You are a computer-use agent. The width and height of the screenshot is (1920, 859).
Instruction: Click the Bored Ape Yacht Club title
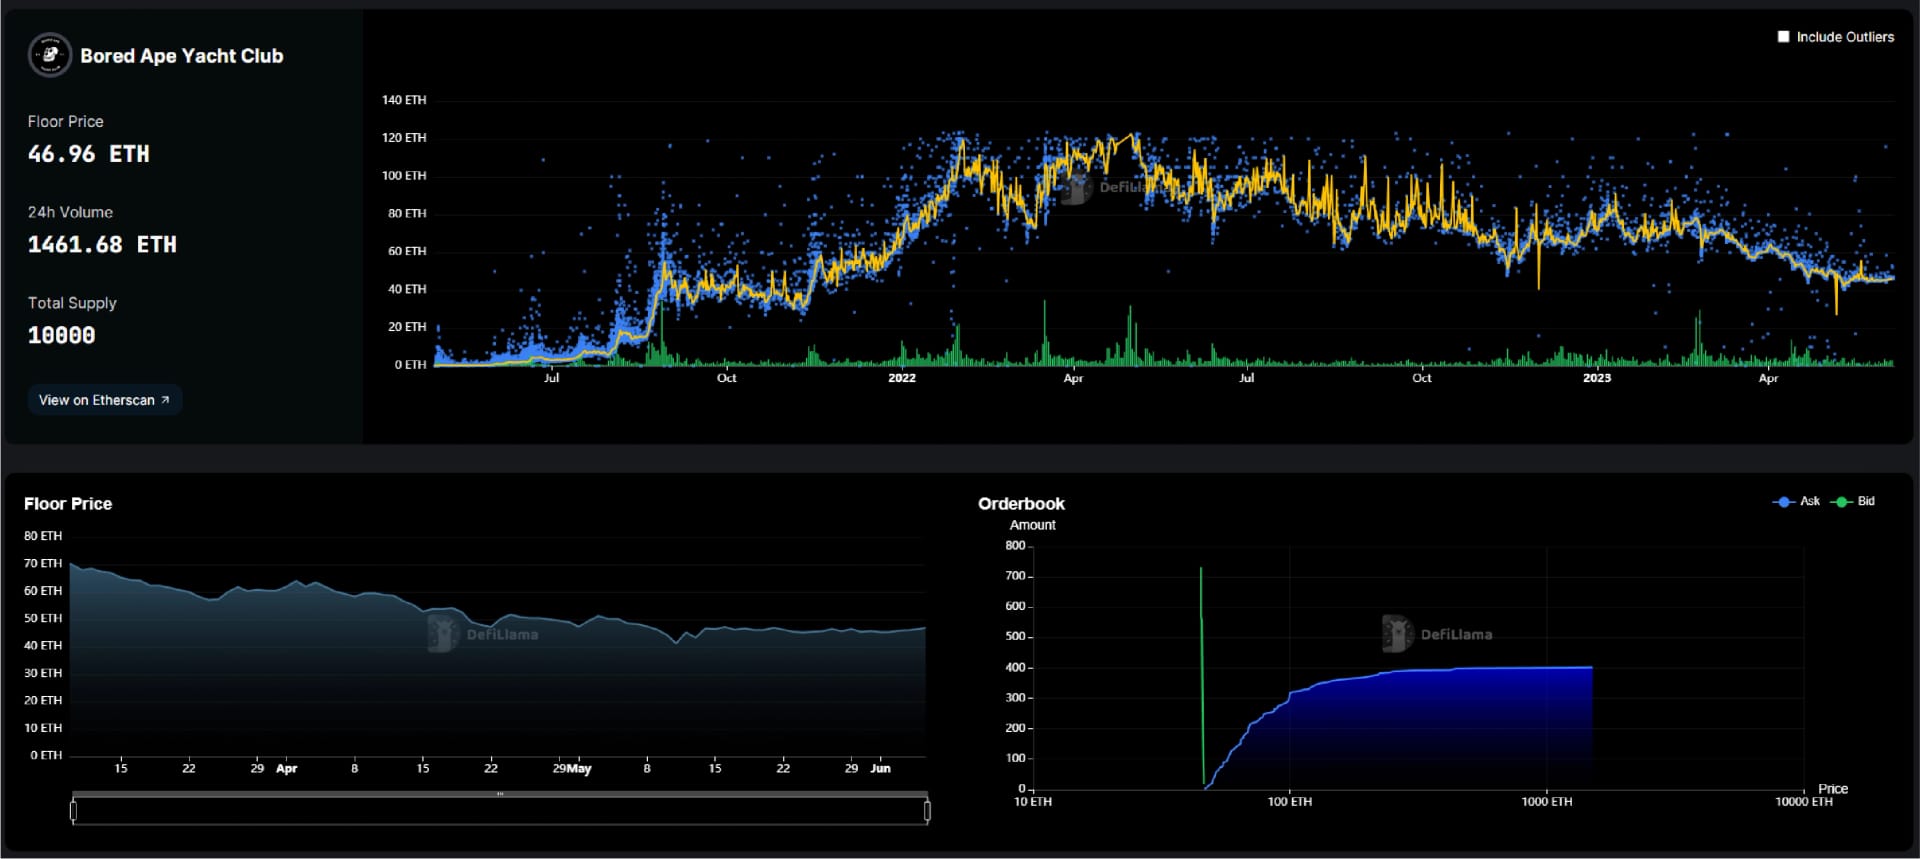[x=182, y=56]
